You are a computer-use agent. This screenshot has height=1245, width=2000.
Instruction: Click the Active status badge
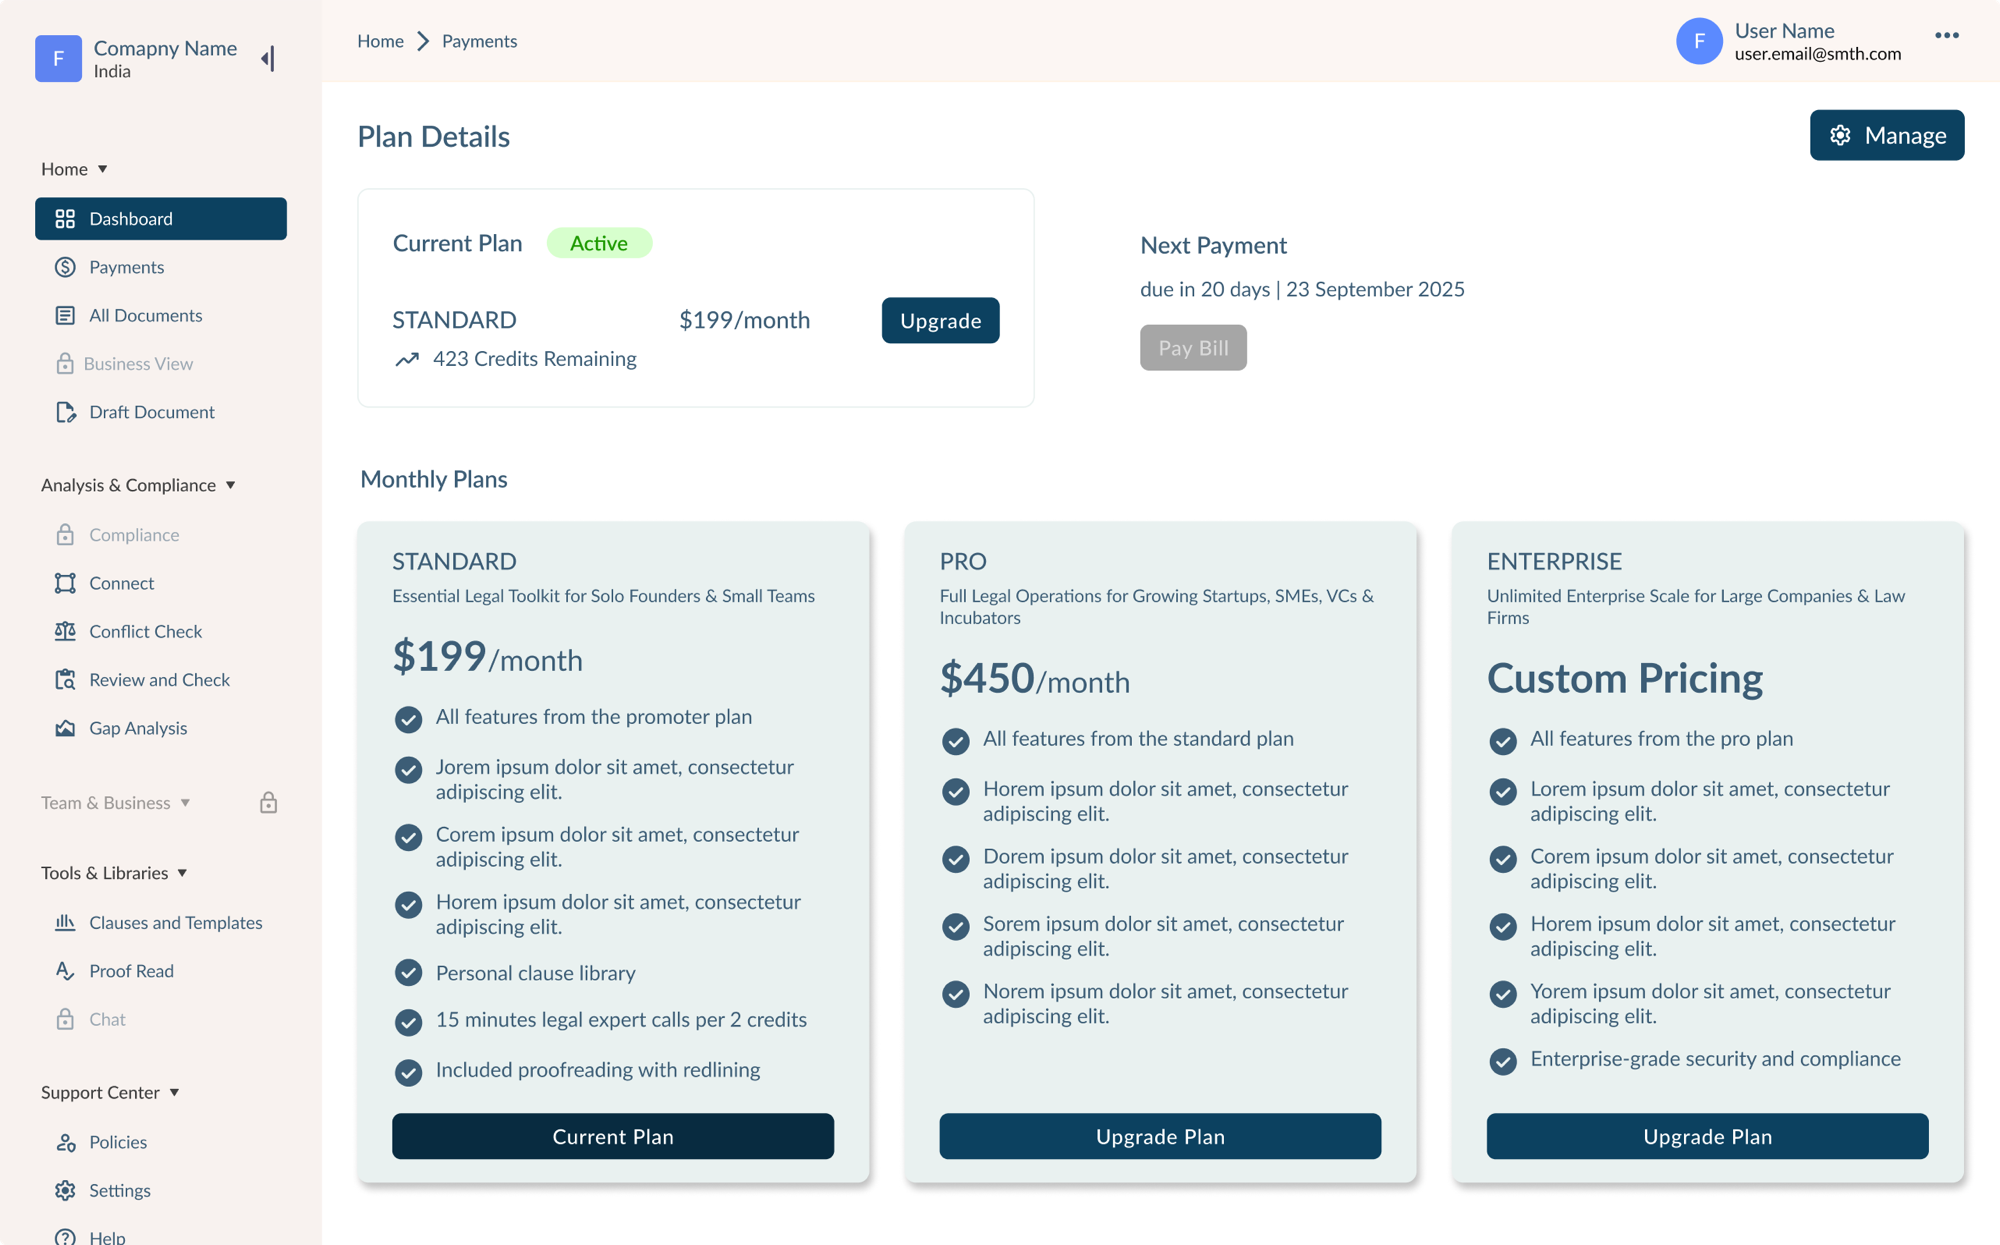point(599,243)
